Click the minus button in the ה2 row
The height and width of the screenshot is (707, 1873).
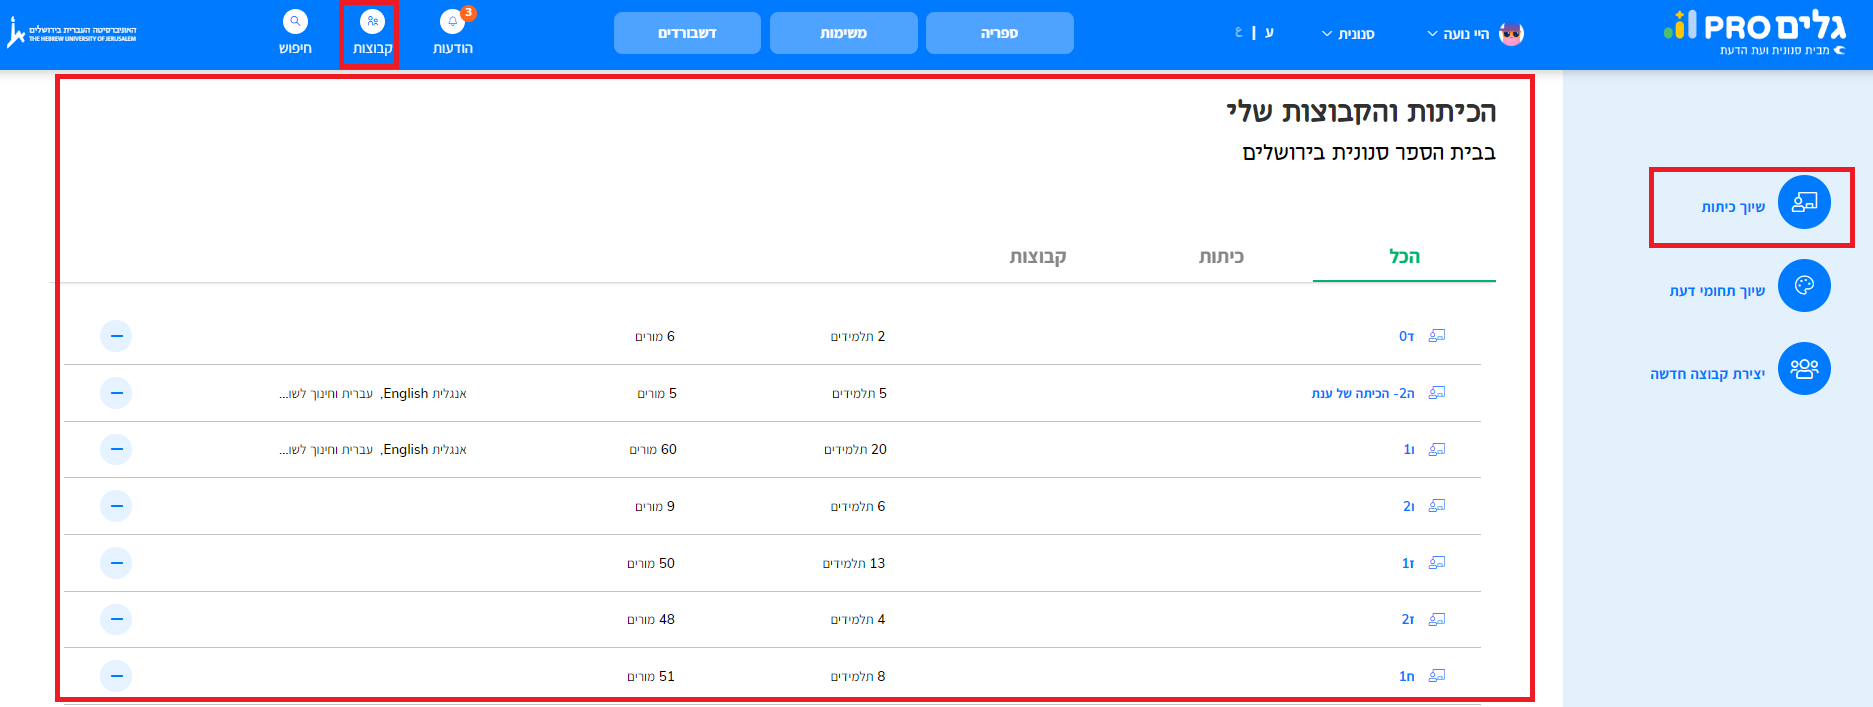116,393
